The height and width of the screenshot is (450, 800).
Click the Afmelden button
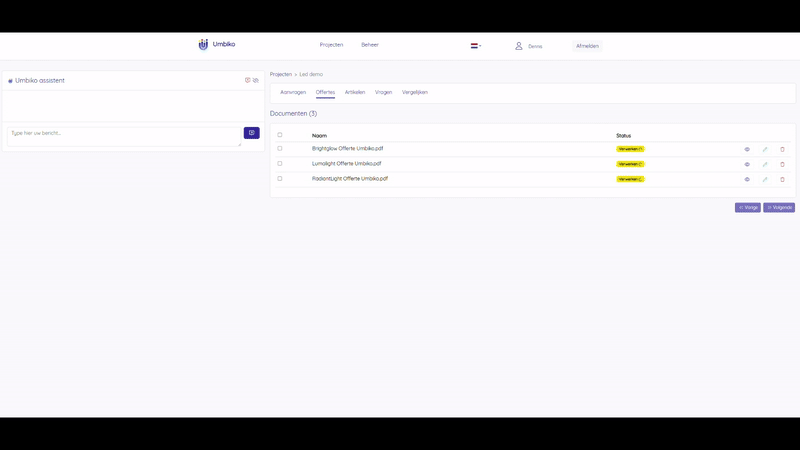point(587,46)
